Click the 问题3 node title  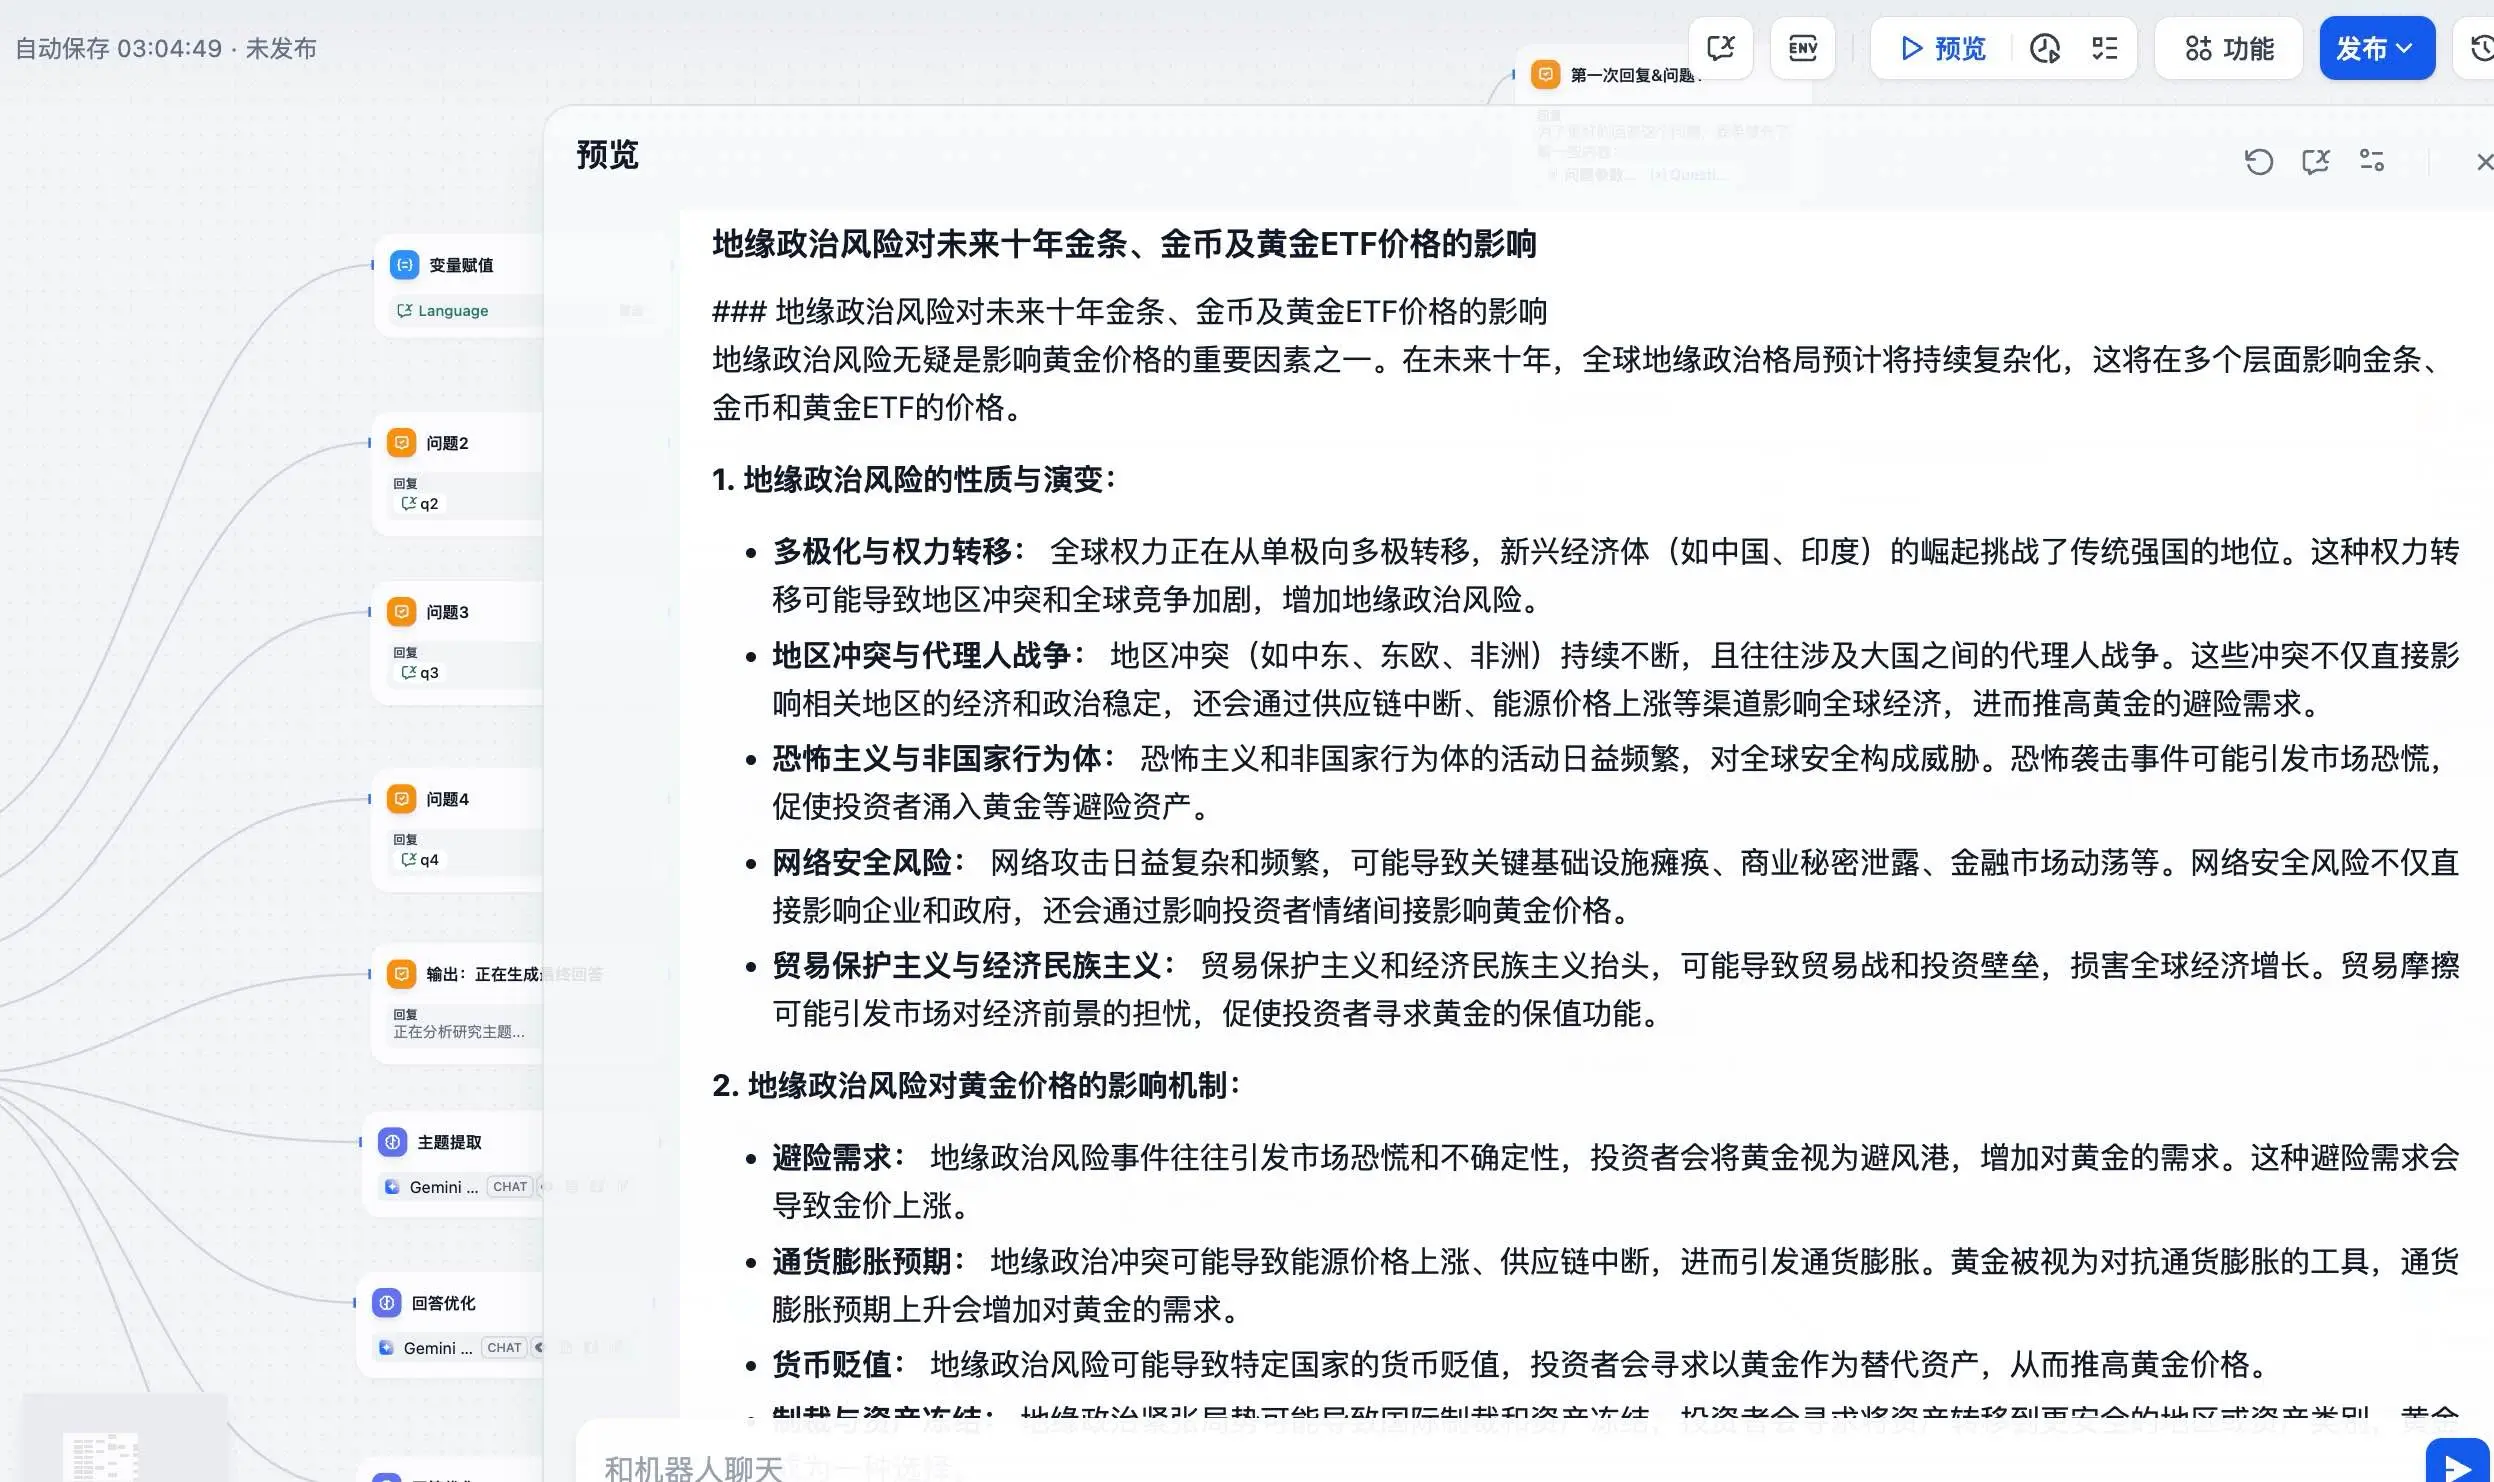point(447,612)
